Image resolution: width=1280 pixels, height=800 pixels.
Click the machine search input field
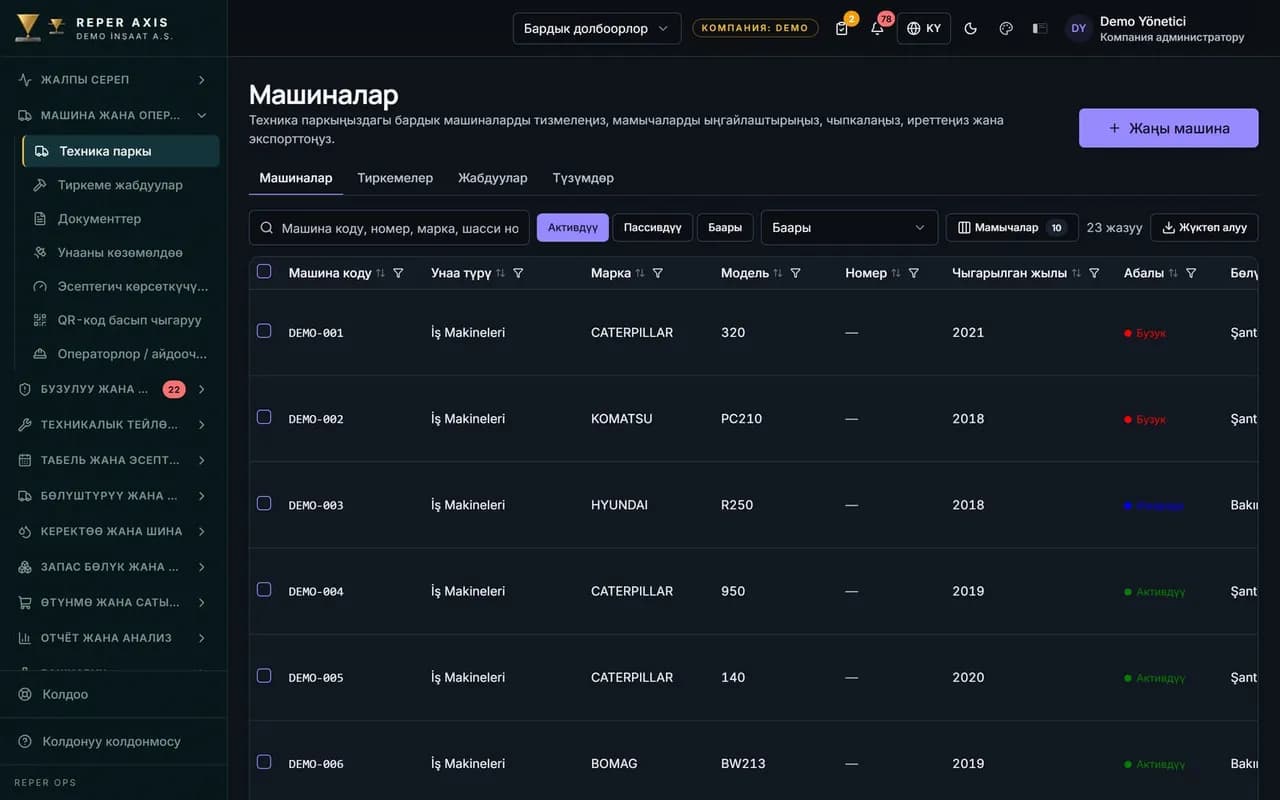click(x=389, y=228)
